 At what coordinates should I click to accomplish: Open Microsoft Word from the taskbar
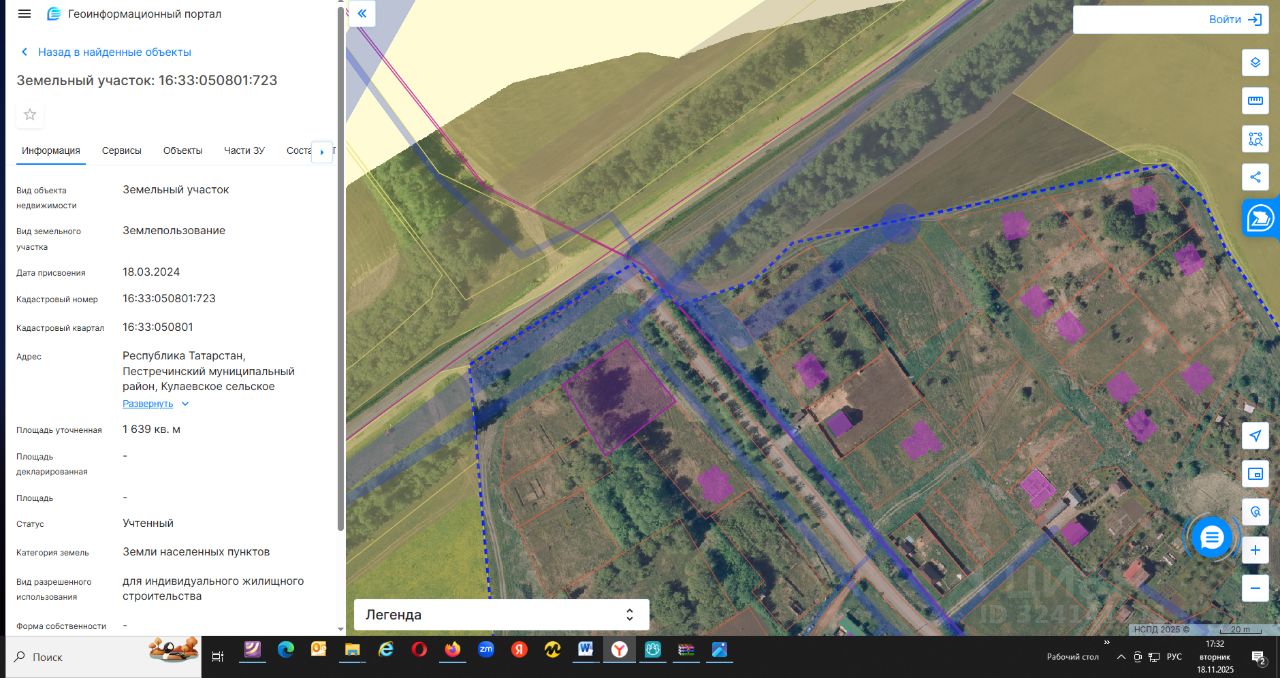[586, 650]
